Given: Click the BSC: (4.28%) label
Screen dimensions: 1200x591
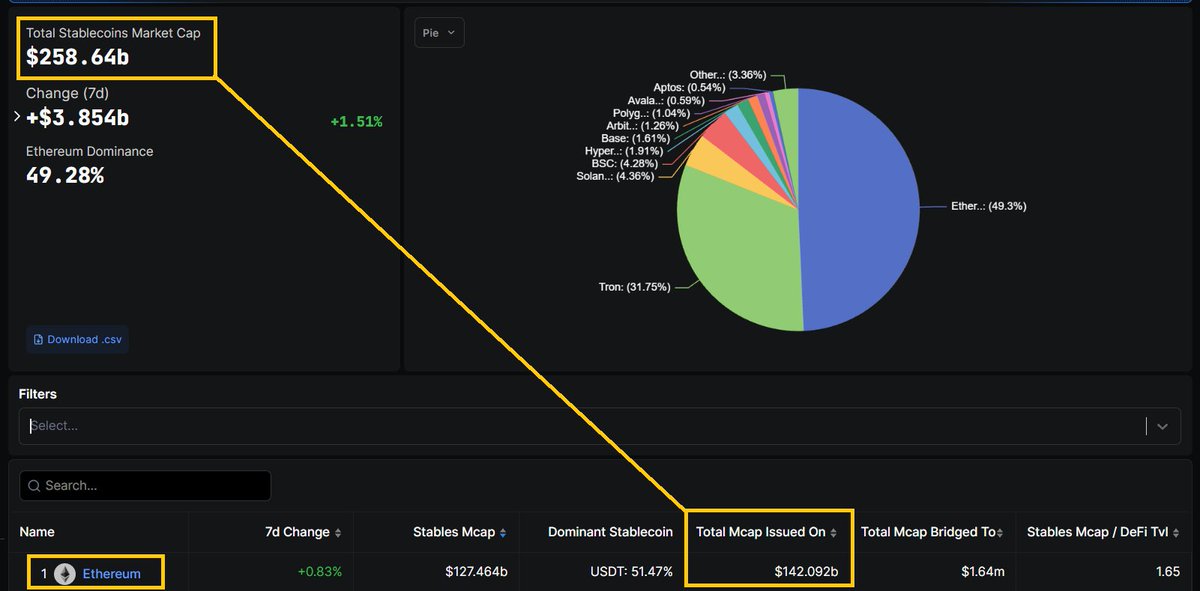Looking at the screenshot, I should pyautogui.click(x=627, y=163).
